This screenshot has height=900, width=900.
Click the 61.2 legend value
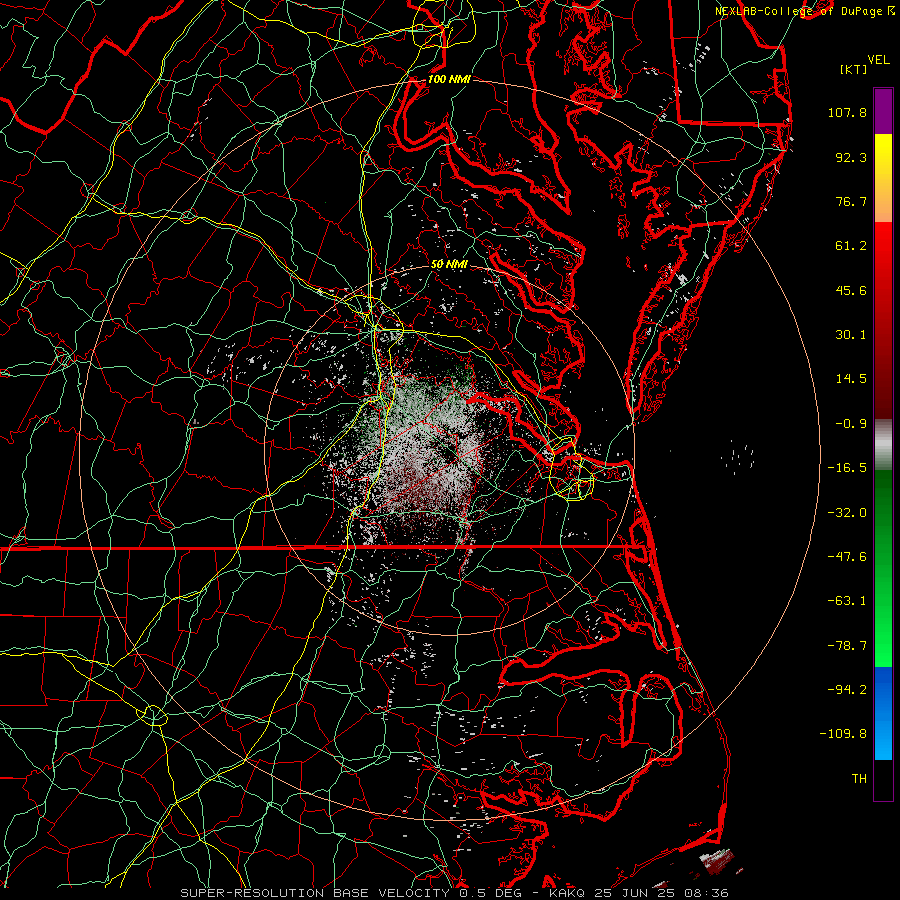[851, 246]
